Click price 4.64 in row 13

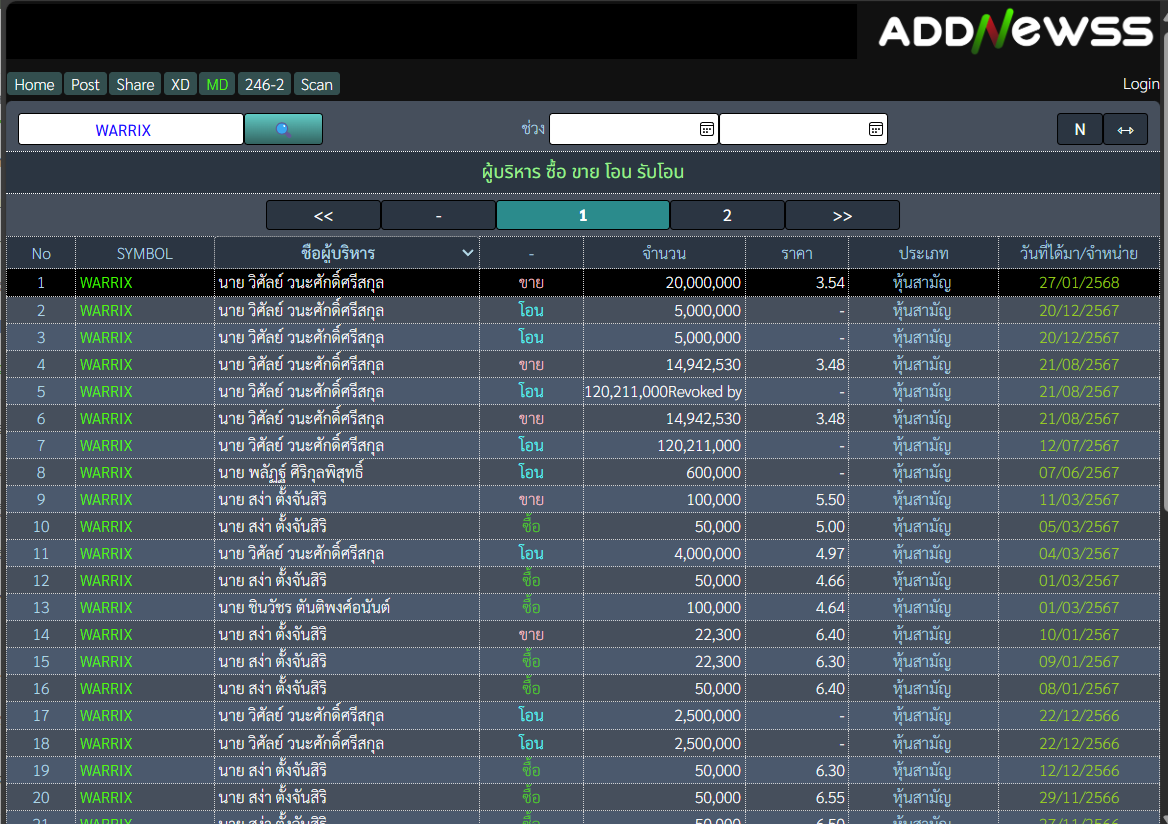pyautogui.click(x=830, y=607)
